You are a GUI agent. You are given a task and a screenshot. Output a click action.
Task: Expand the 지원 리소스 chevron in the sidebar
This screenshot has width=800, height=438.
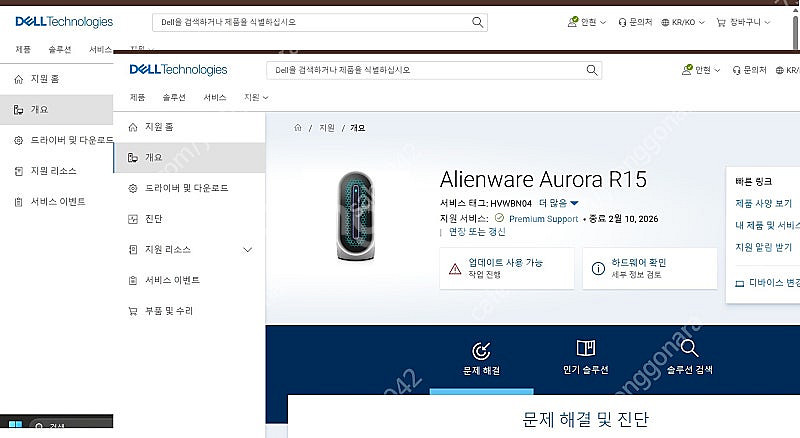coord(247,250)
